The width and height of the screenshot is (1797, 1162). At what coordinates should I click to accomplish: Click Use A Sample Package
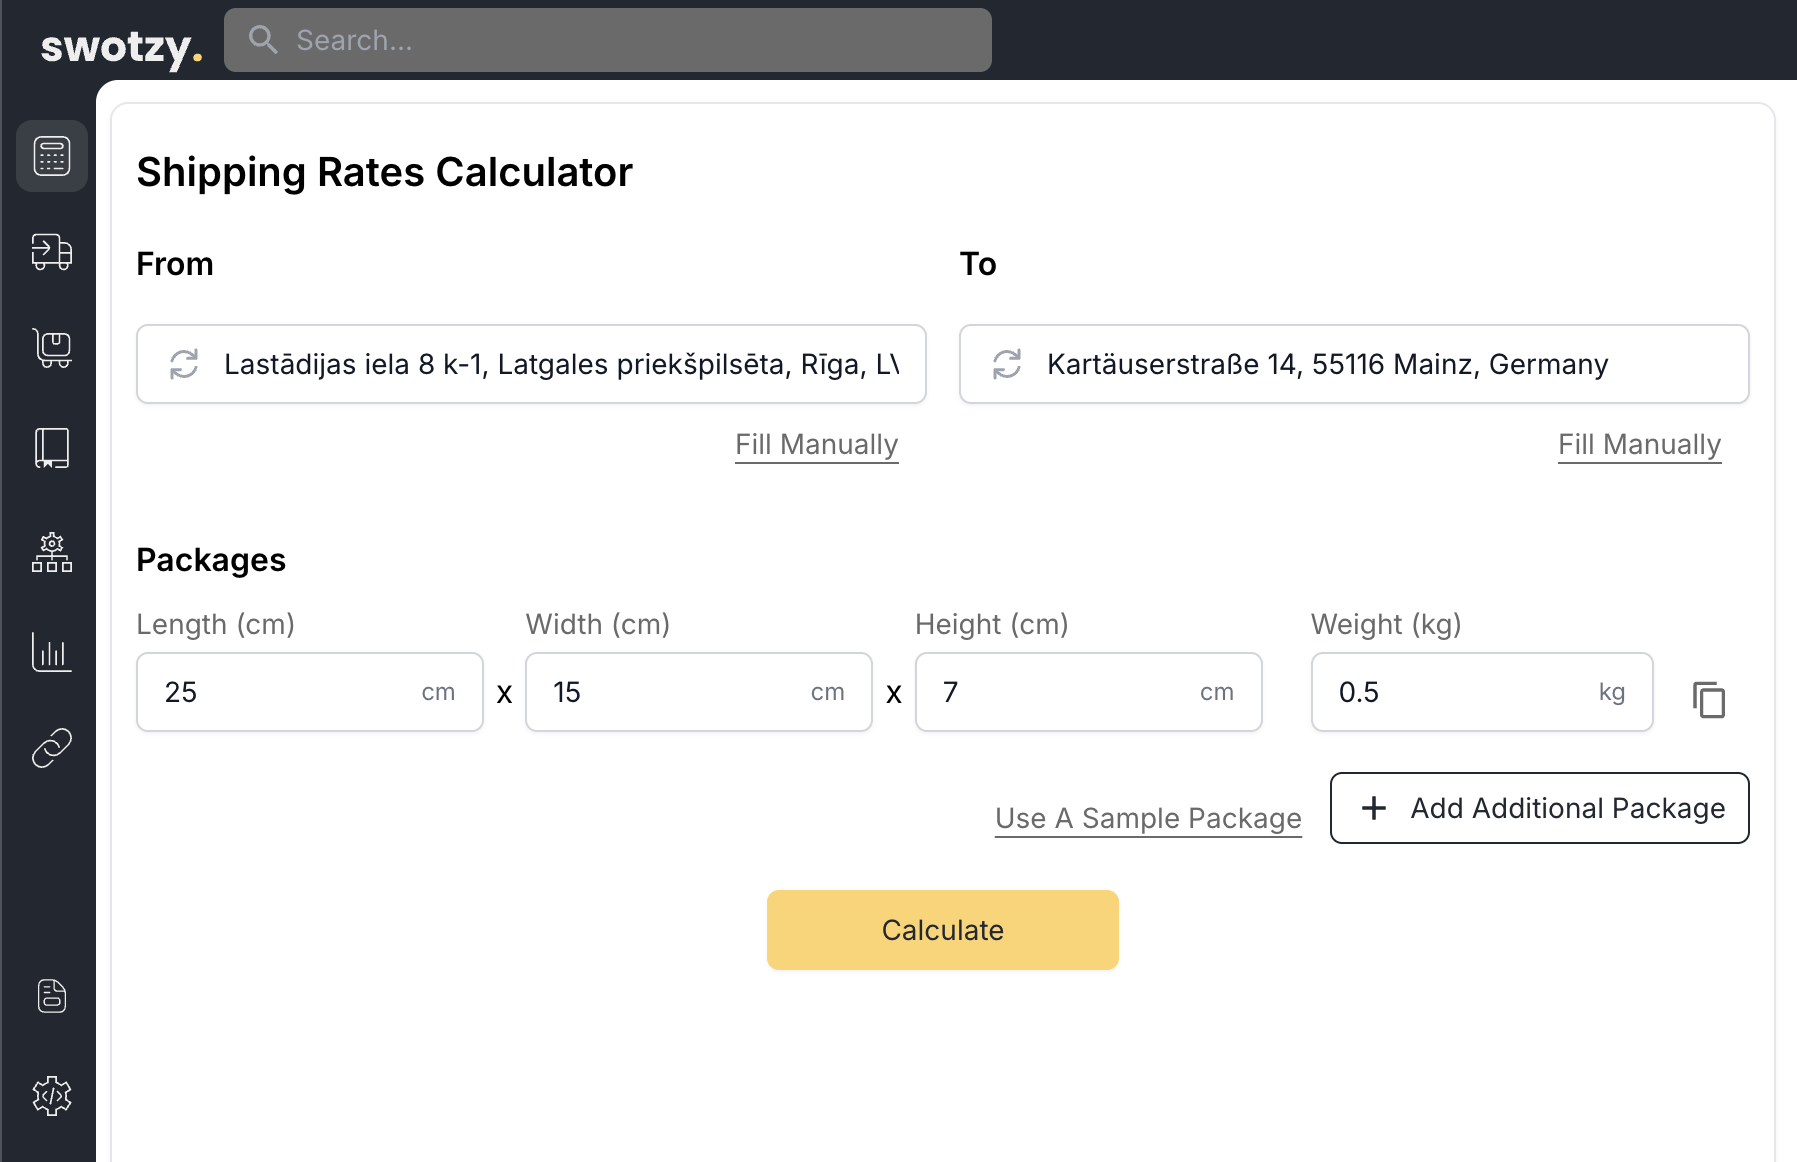(1147, 818)
